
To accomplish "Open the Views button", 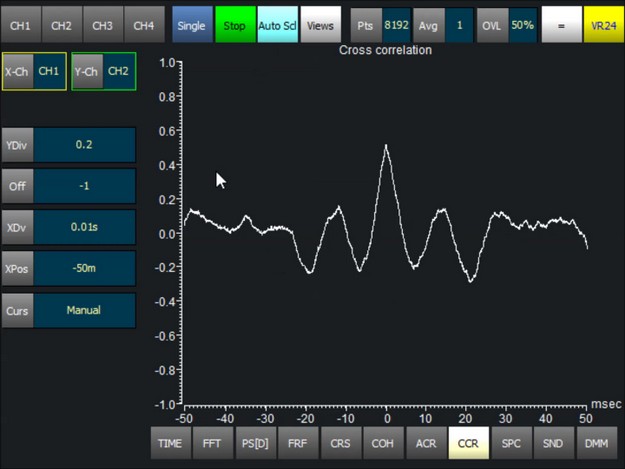I will point(320,24).
